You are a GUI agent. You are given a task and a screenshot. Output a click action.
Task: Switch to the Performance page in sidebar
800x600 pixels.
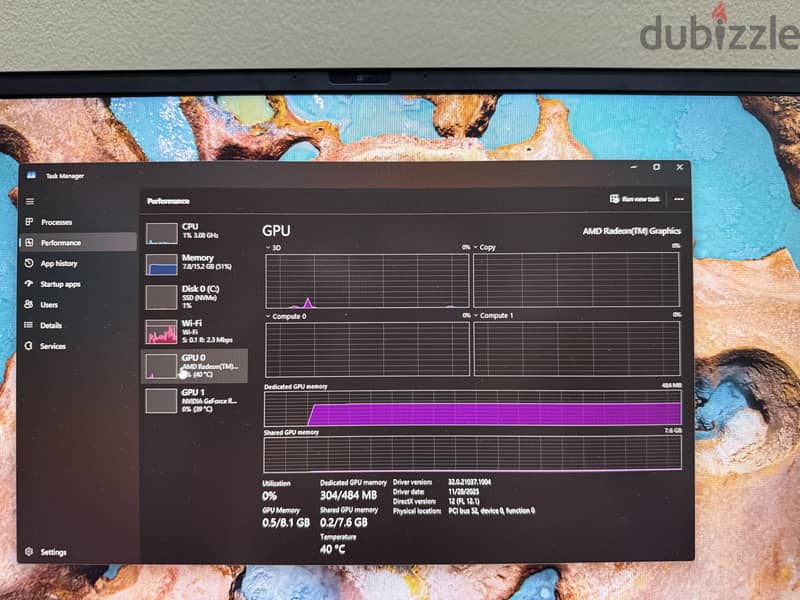(x=78, y=243)
